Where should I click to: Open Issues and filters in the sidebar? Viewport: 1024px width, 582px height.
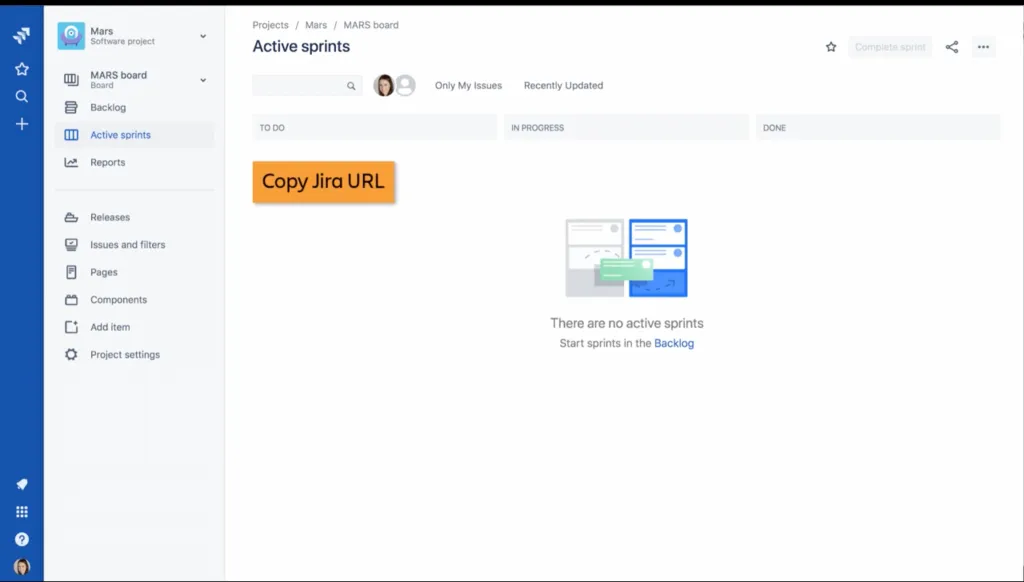(135, 244)
